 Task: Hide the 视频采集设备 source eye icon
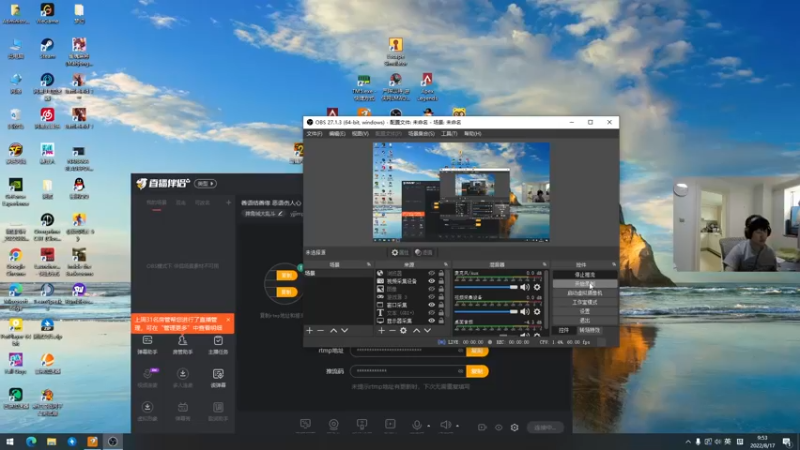(432, 281)
